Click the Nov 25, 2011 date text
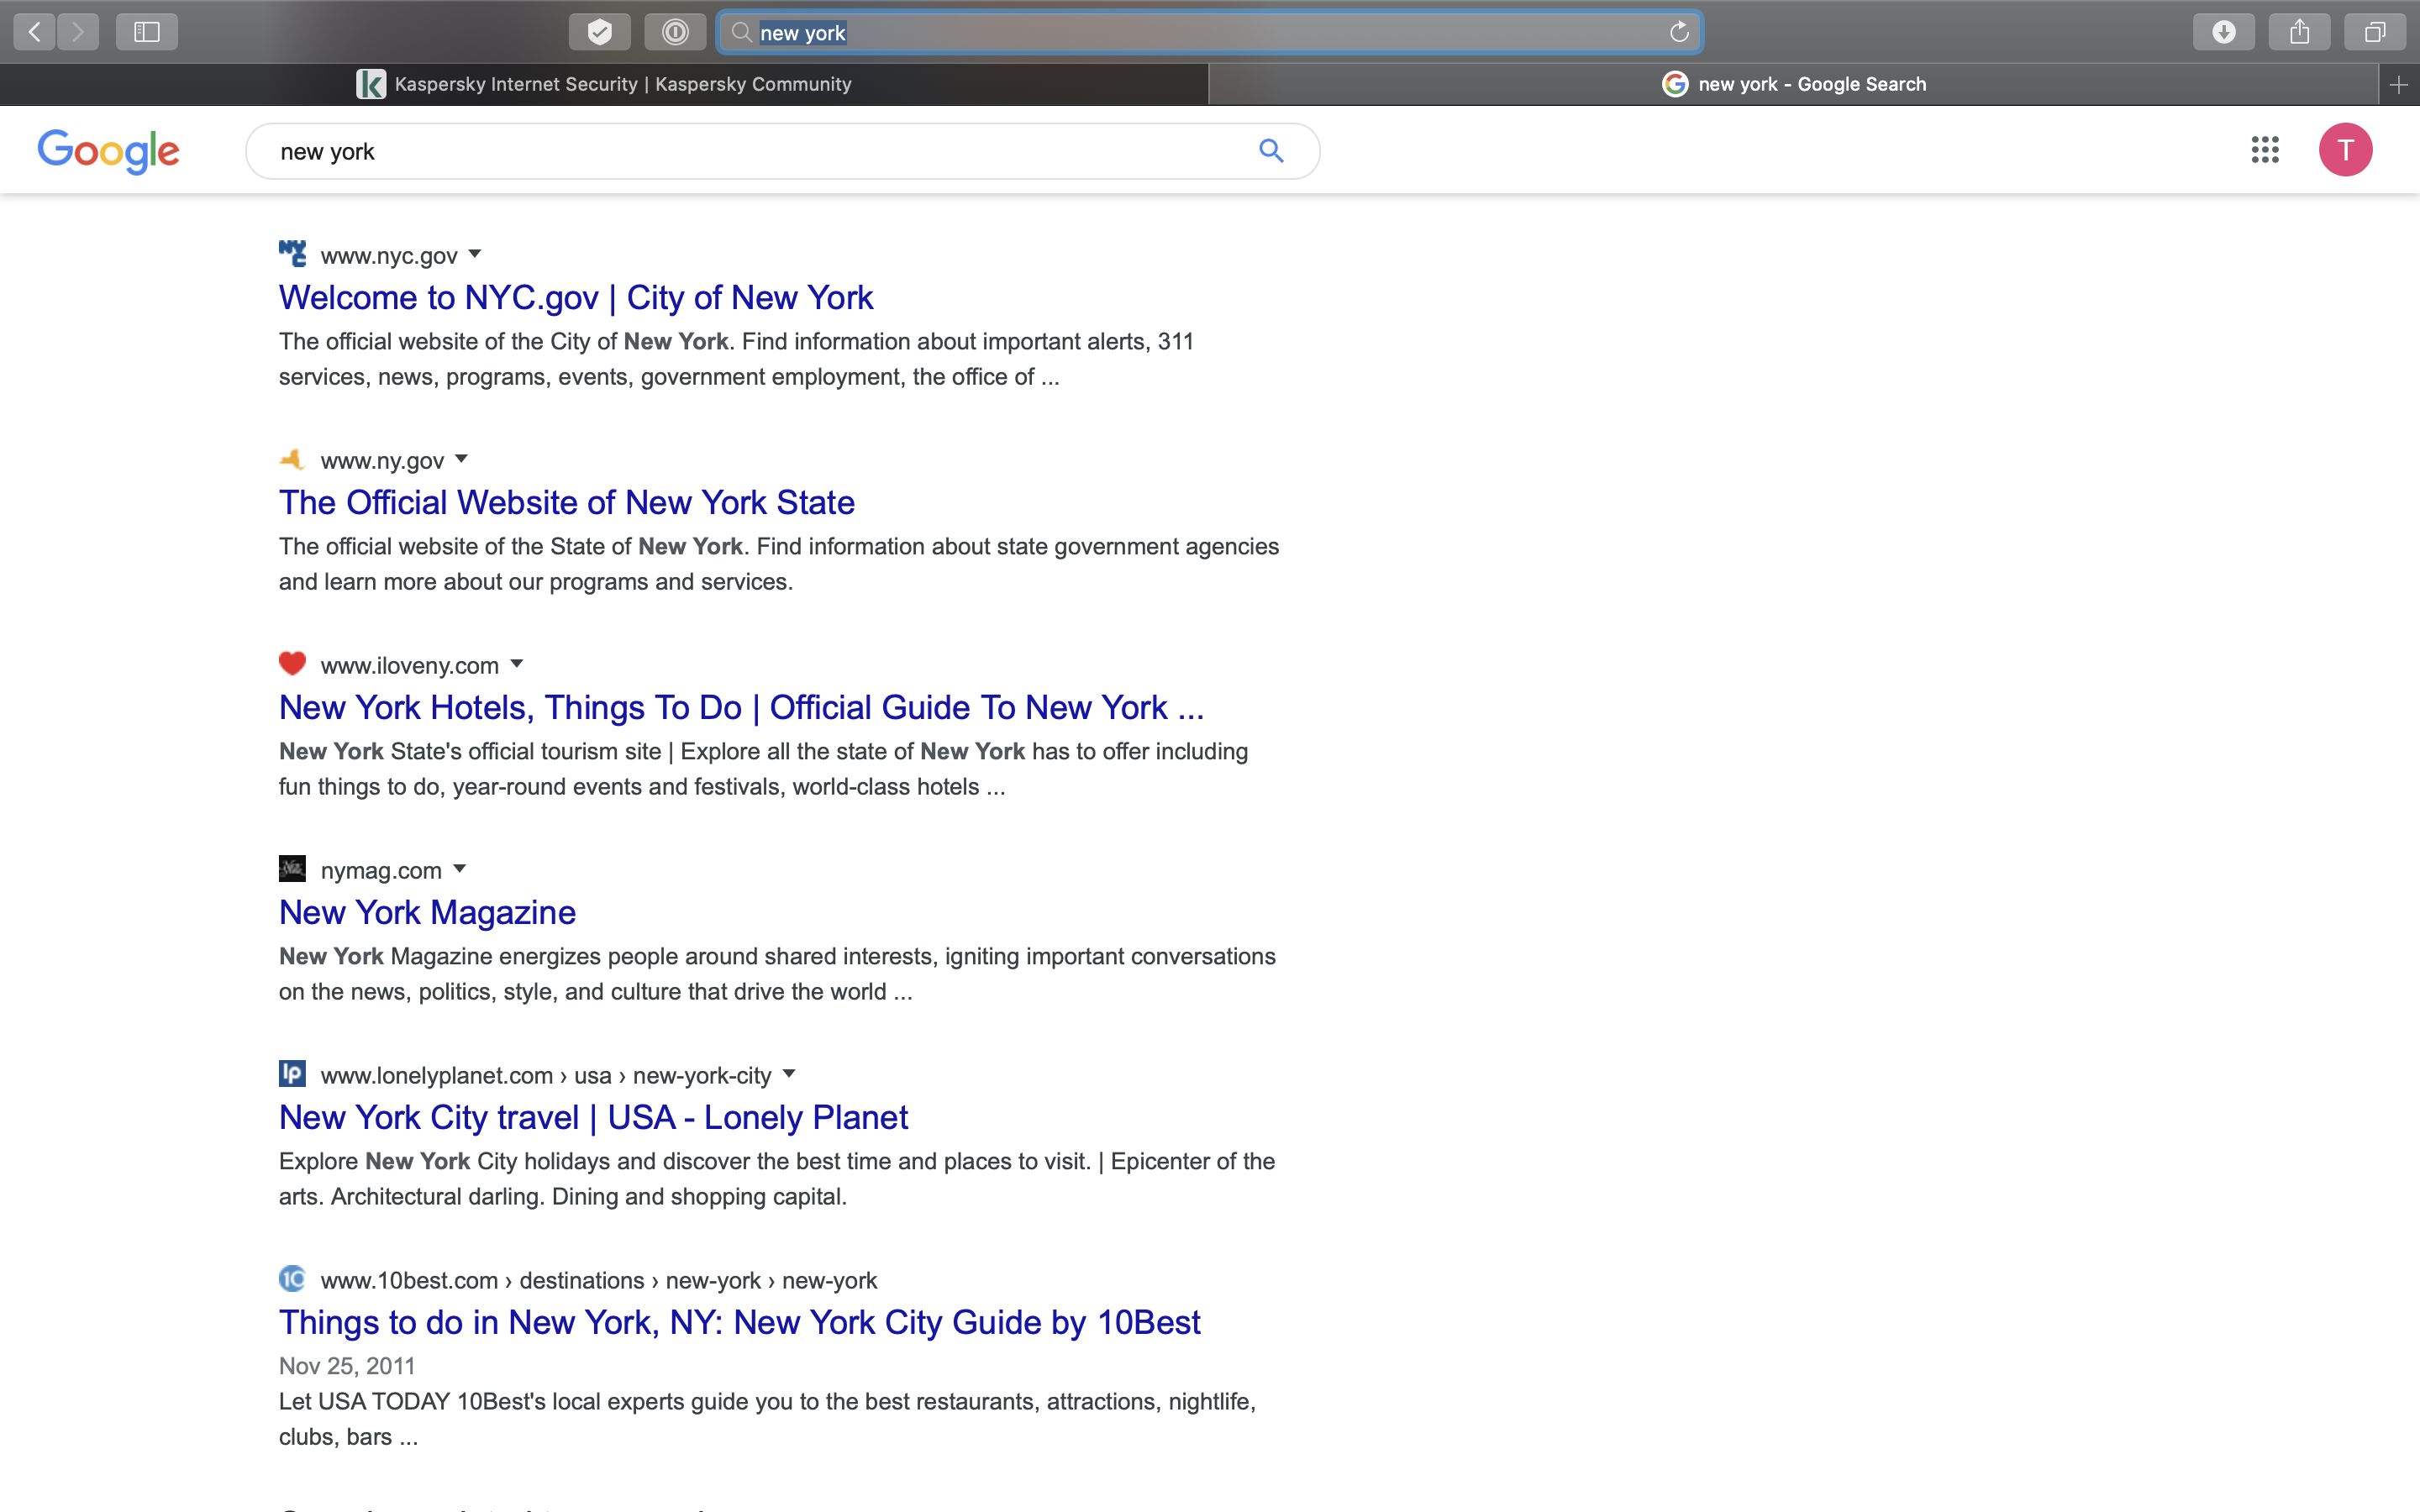The height and width of the screenshot is (1512, 2420). point(347,1366)
